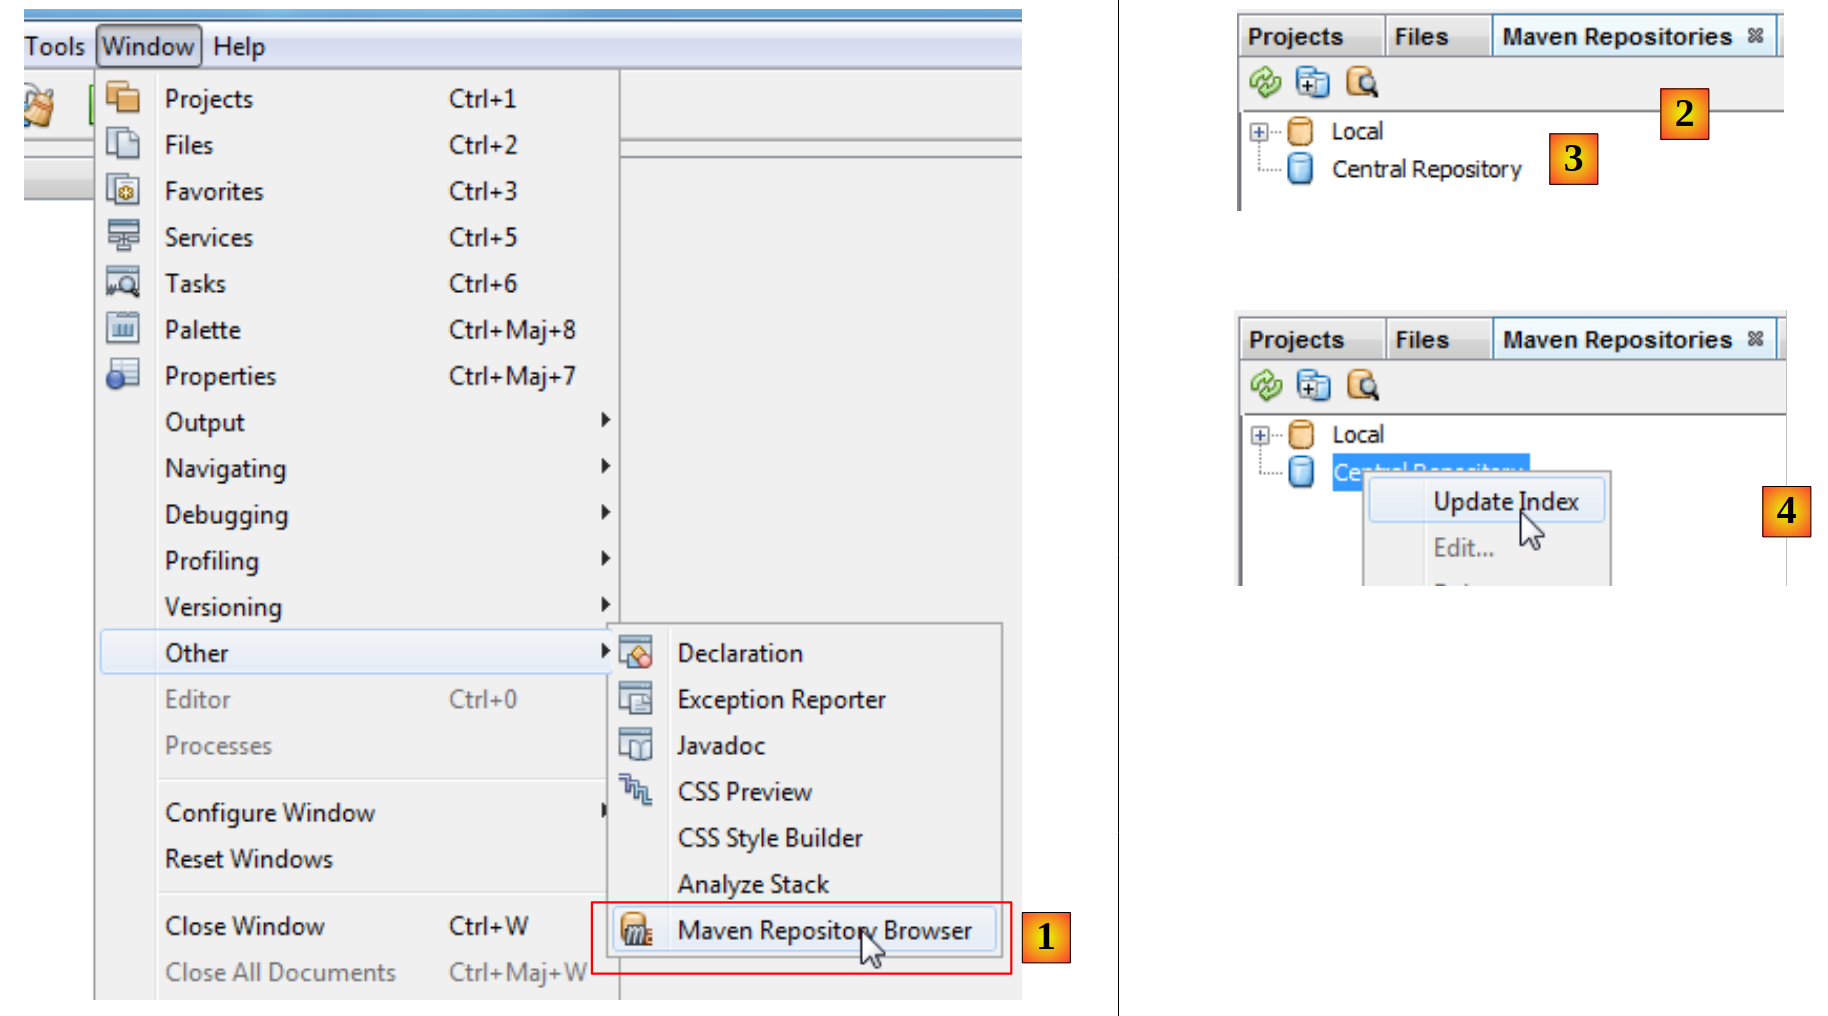Click the Javadoc icon in the submenu

click(x=635, y=746)
